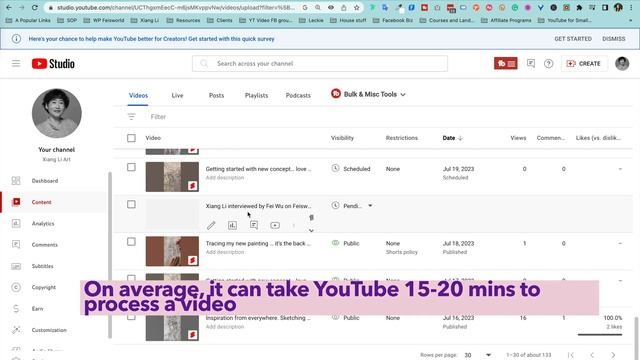Viewport: 640px width, 360px height.
Task: Click the Visibility column header
Action: 342,138
